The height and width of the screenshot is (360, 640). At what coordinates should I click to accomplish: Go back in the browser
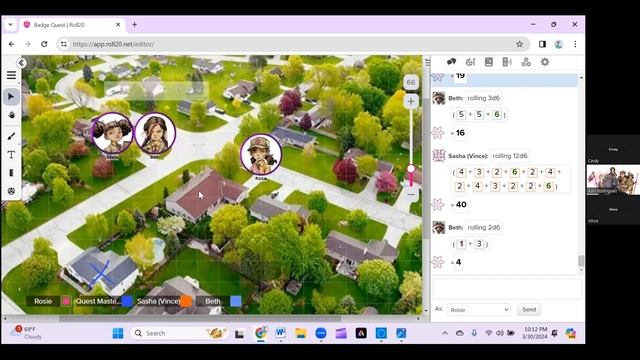pos(11,44)
